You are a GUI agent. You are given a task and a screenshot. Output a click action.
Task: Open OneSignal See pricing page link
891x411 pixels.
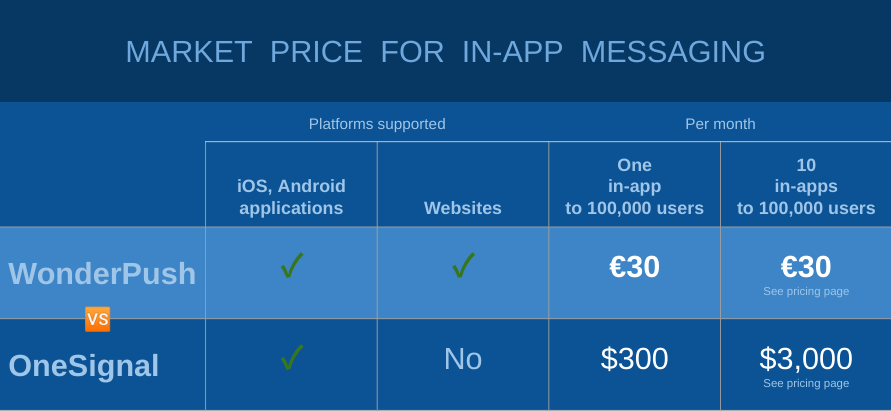point(806,383)
